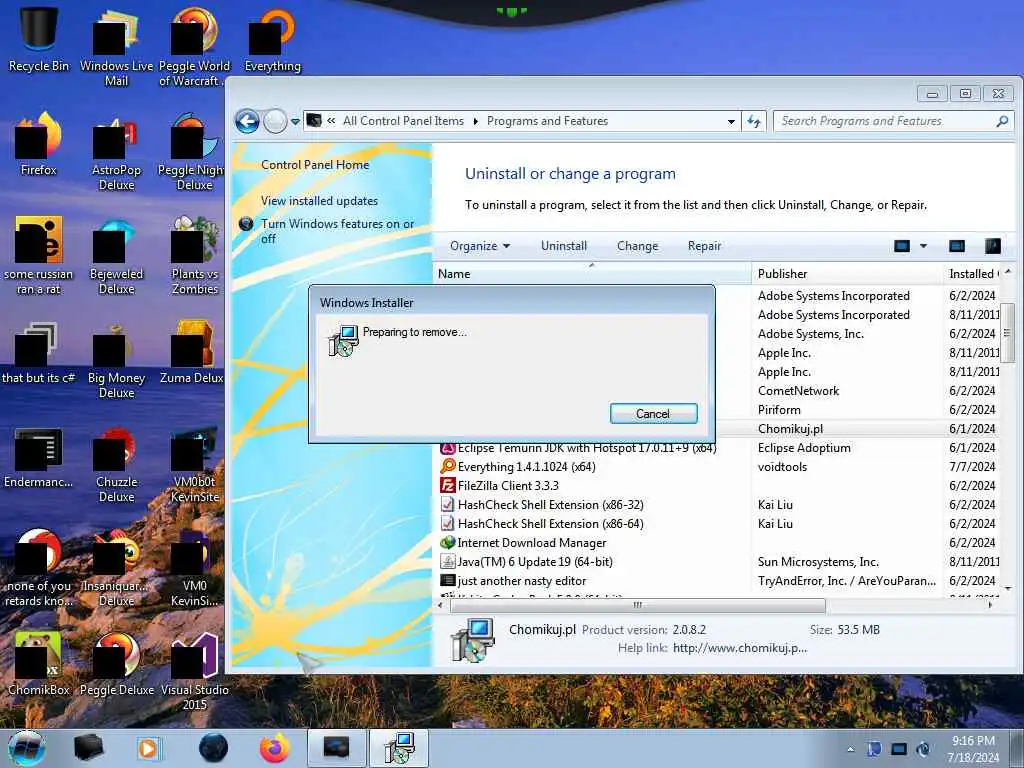The image size is (1024, 768).
Task: Click the Back arrow in Programs and Features
Action: [x=248, y=121]
